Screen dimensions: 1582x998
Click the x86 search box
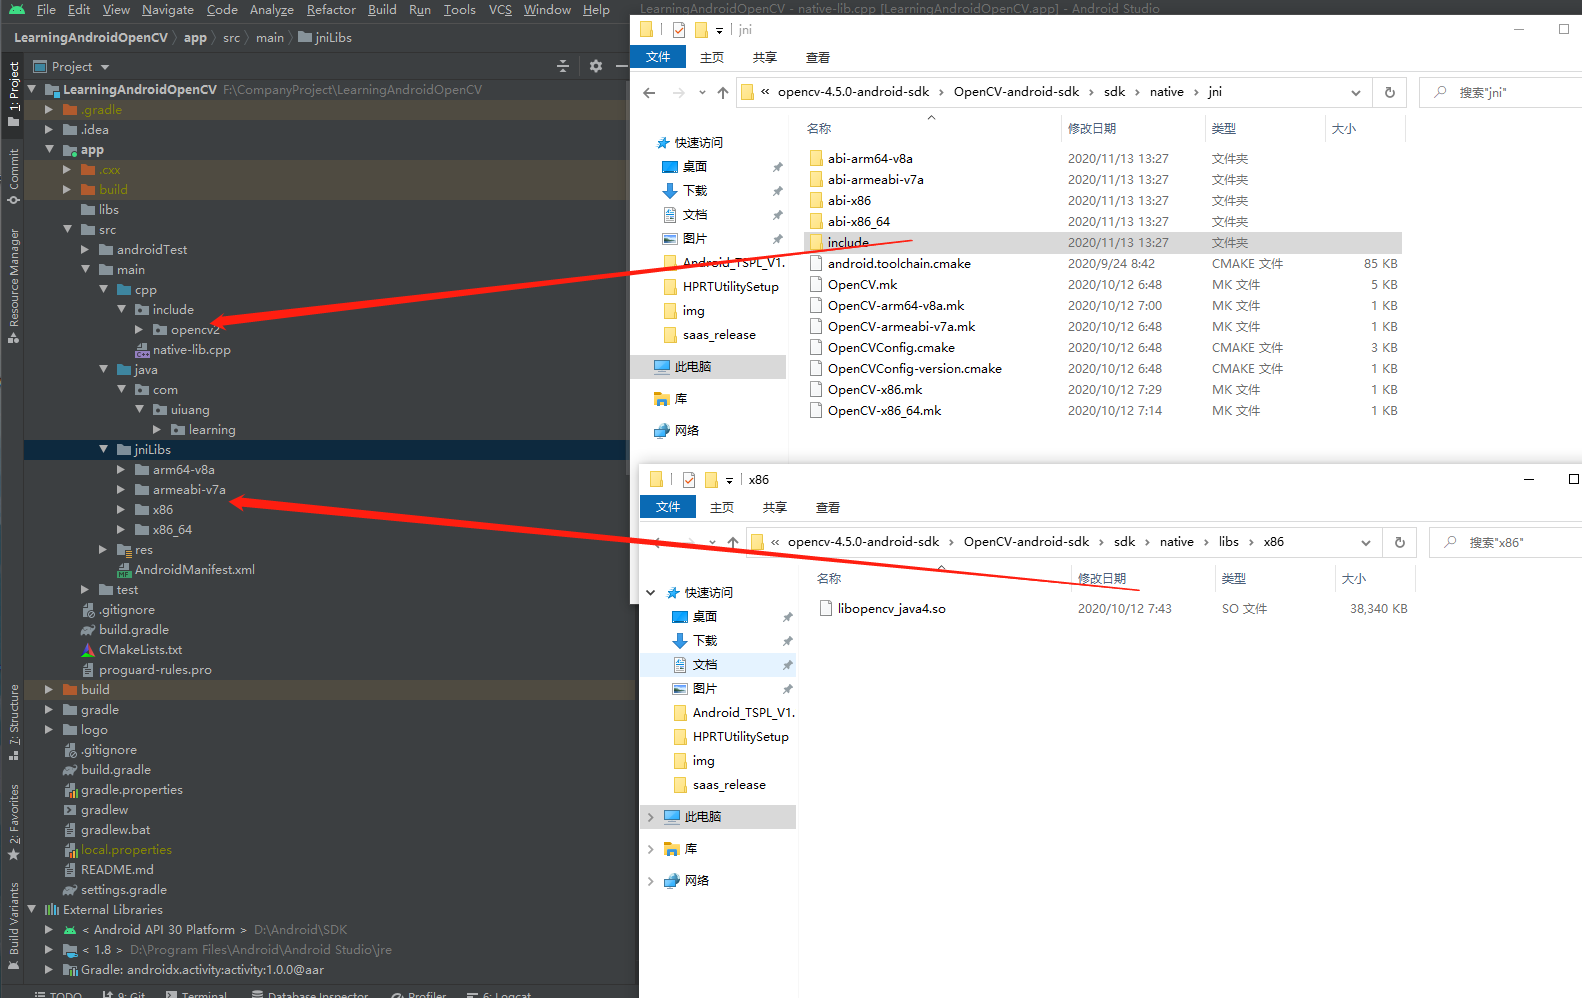(x=1506, y=542)
